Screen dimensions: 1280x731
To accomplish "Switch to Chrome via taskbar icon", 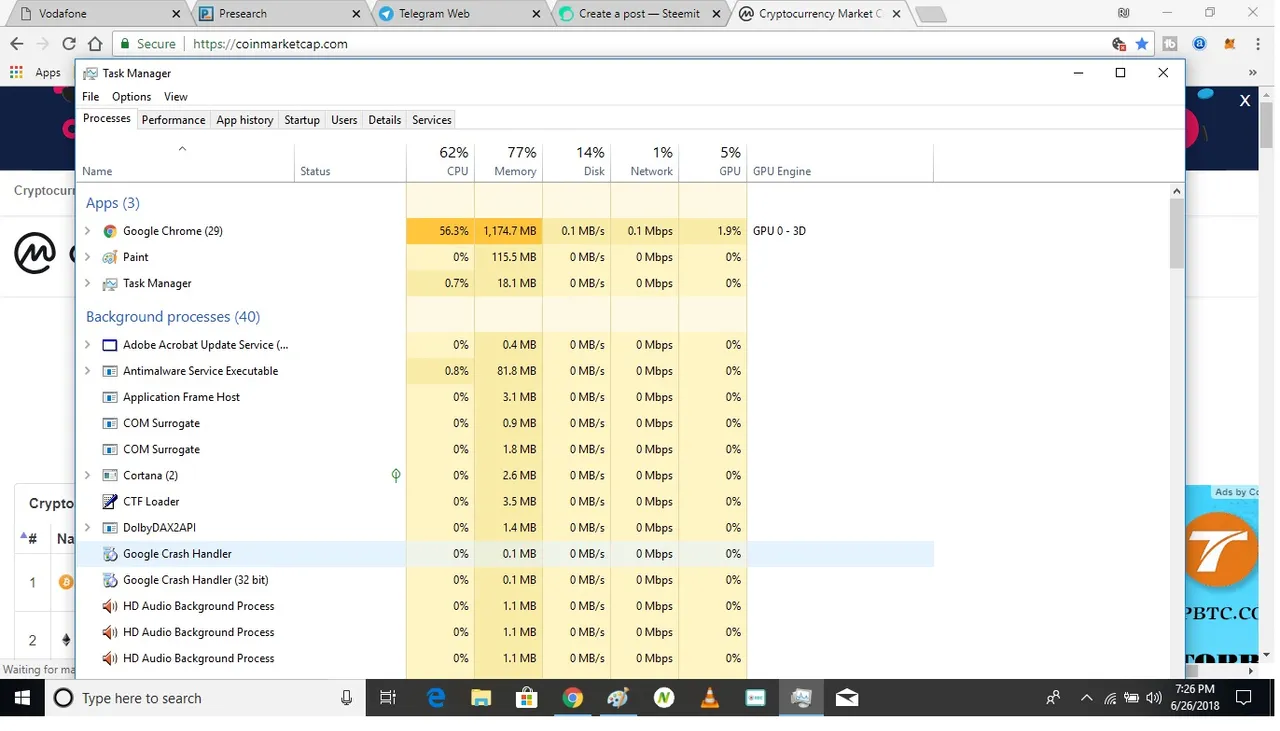I will 573,698.
